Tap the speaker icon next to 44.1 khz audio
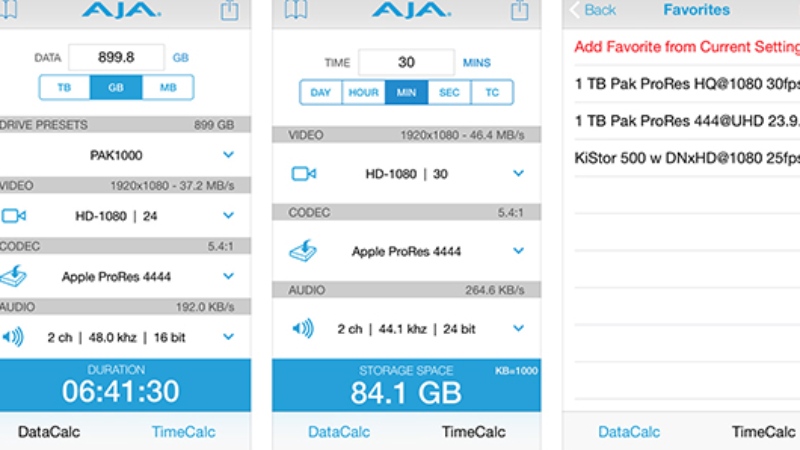800x450 pixels. coord(304,328)
